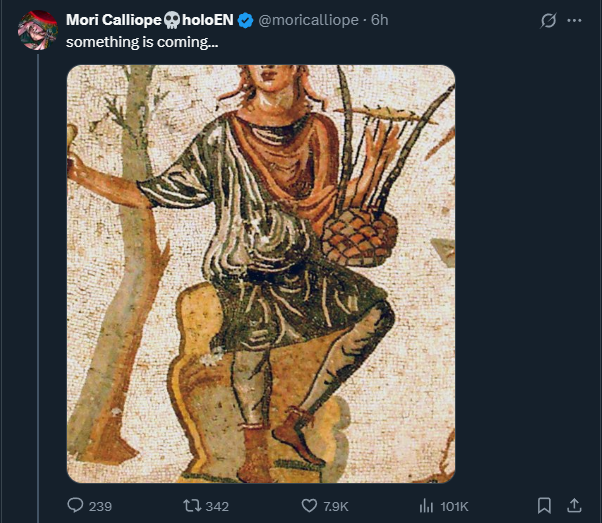Open the @moricalliope handle link
This screenshot has width=602, height=523.
tap(308, 20)
